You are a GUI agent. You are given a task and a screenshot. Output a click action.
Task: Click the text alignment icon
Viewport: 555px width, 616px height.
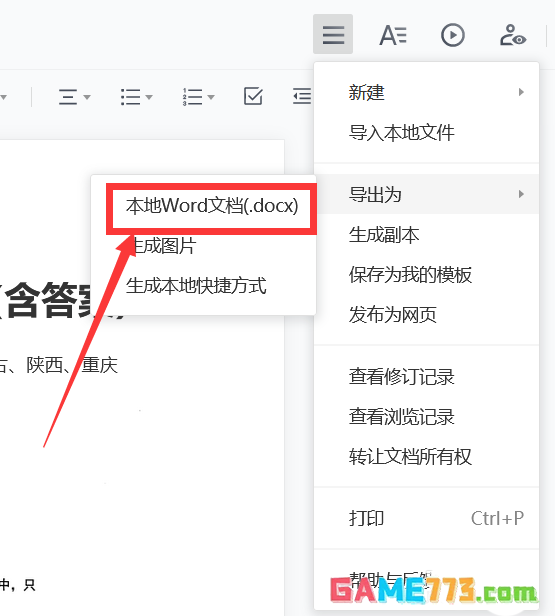pyautogui.click(x=68, y=97)
